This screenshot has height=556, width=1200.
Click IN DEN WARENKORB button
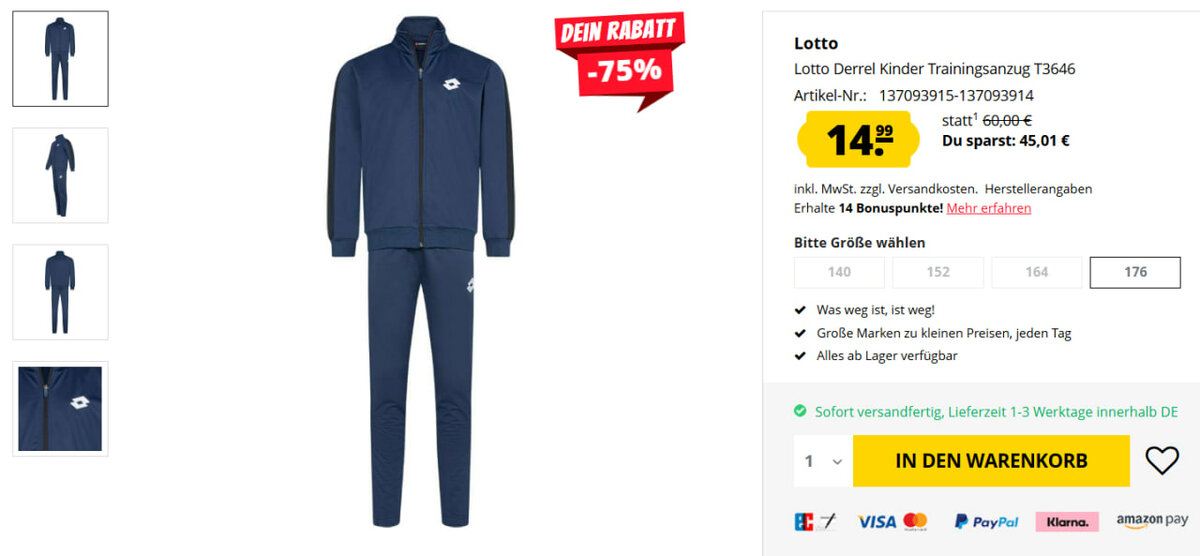[991, 461]
